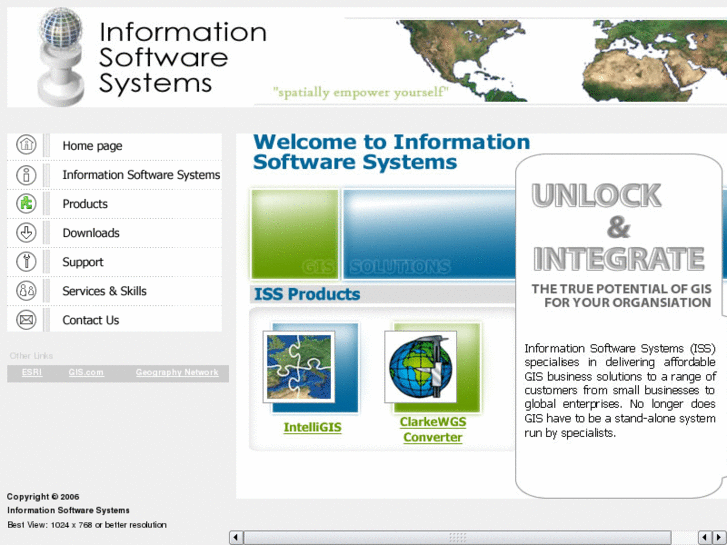Click the Information Software Systems logo text
This screenshot has width=727, height=545.
coord(183,58)
